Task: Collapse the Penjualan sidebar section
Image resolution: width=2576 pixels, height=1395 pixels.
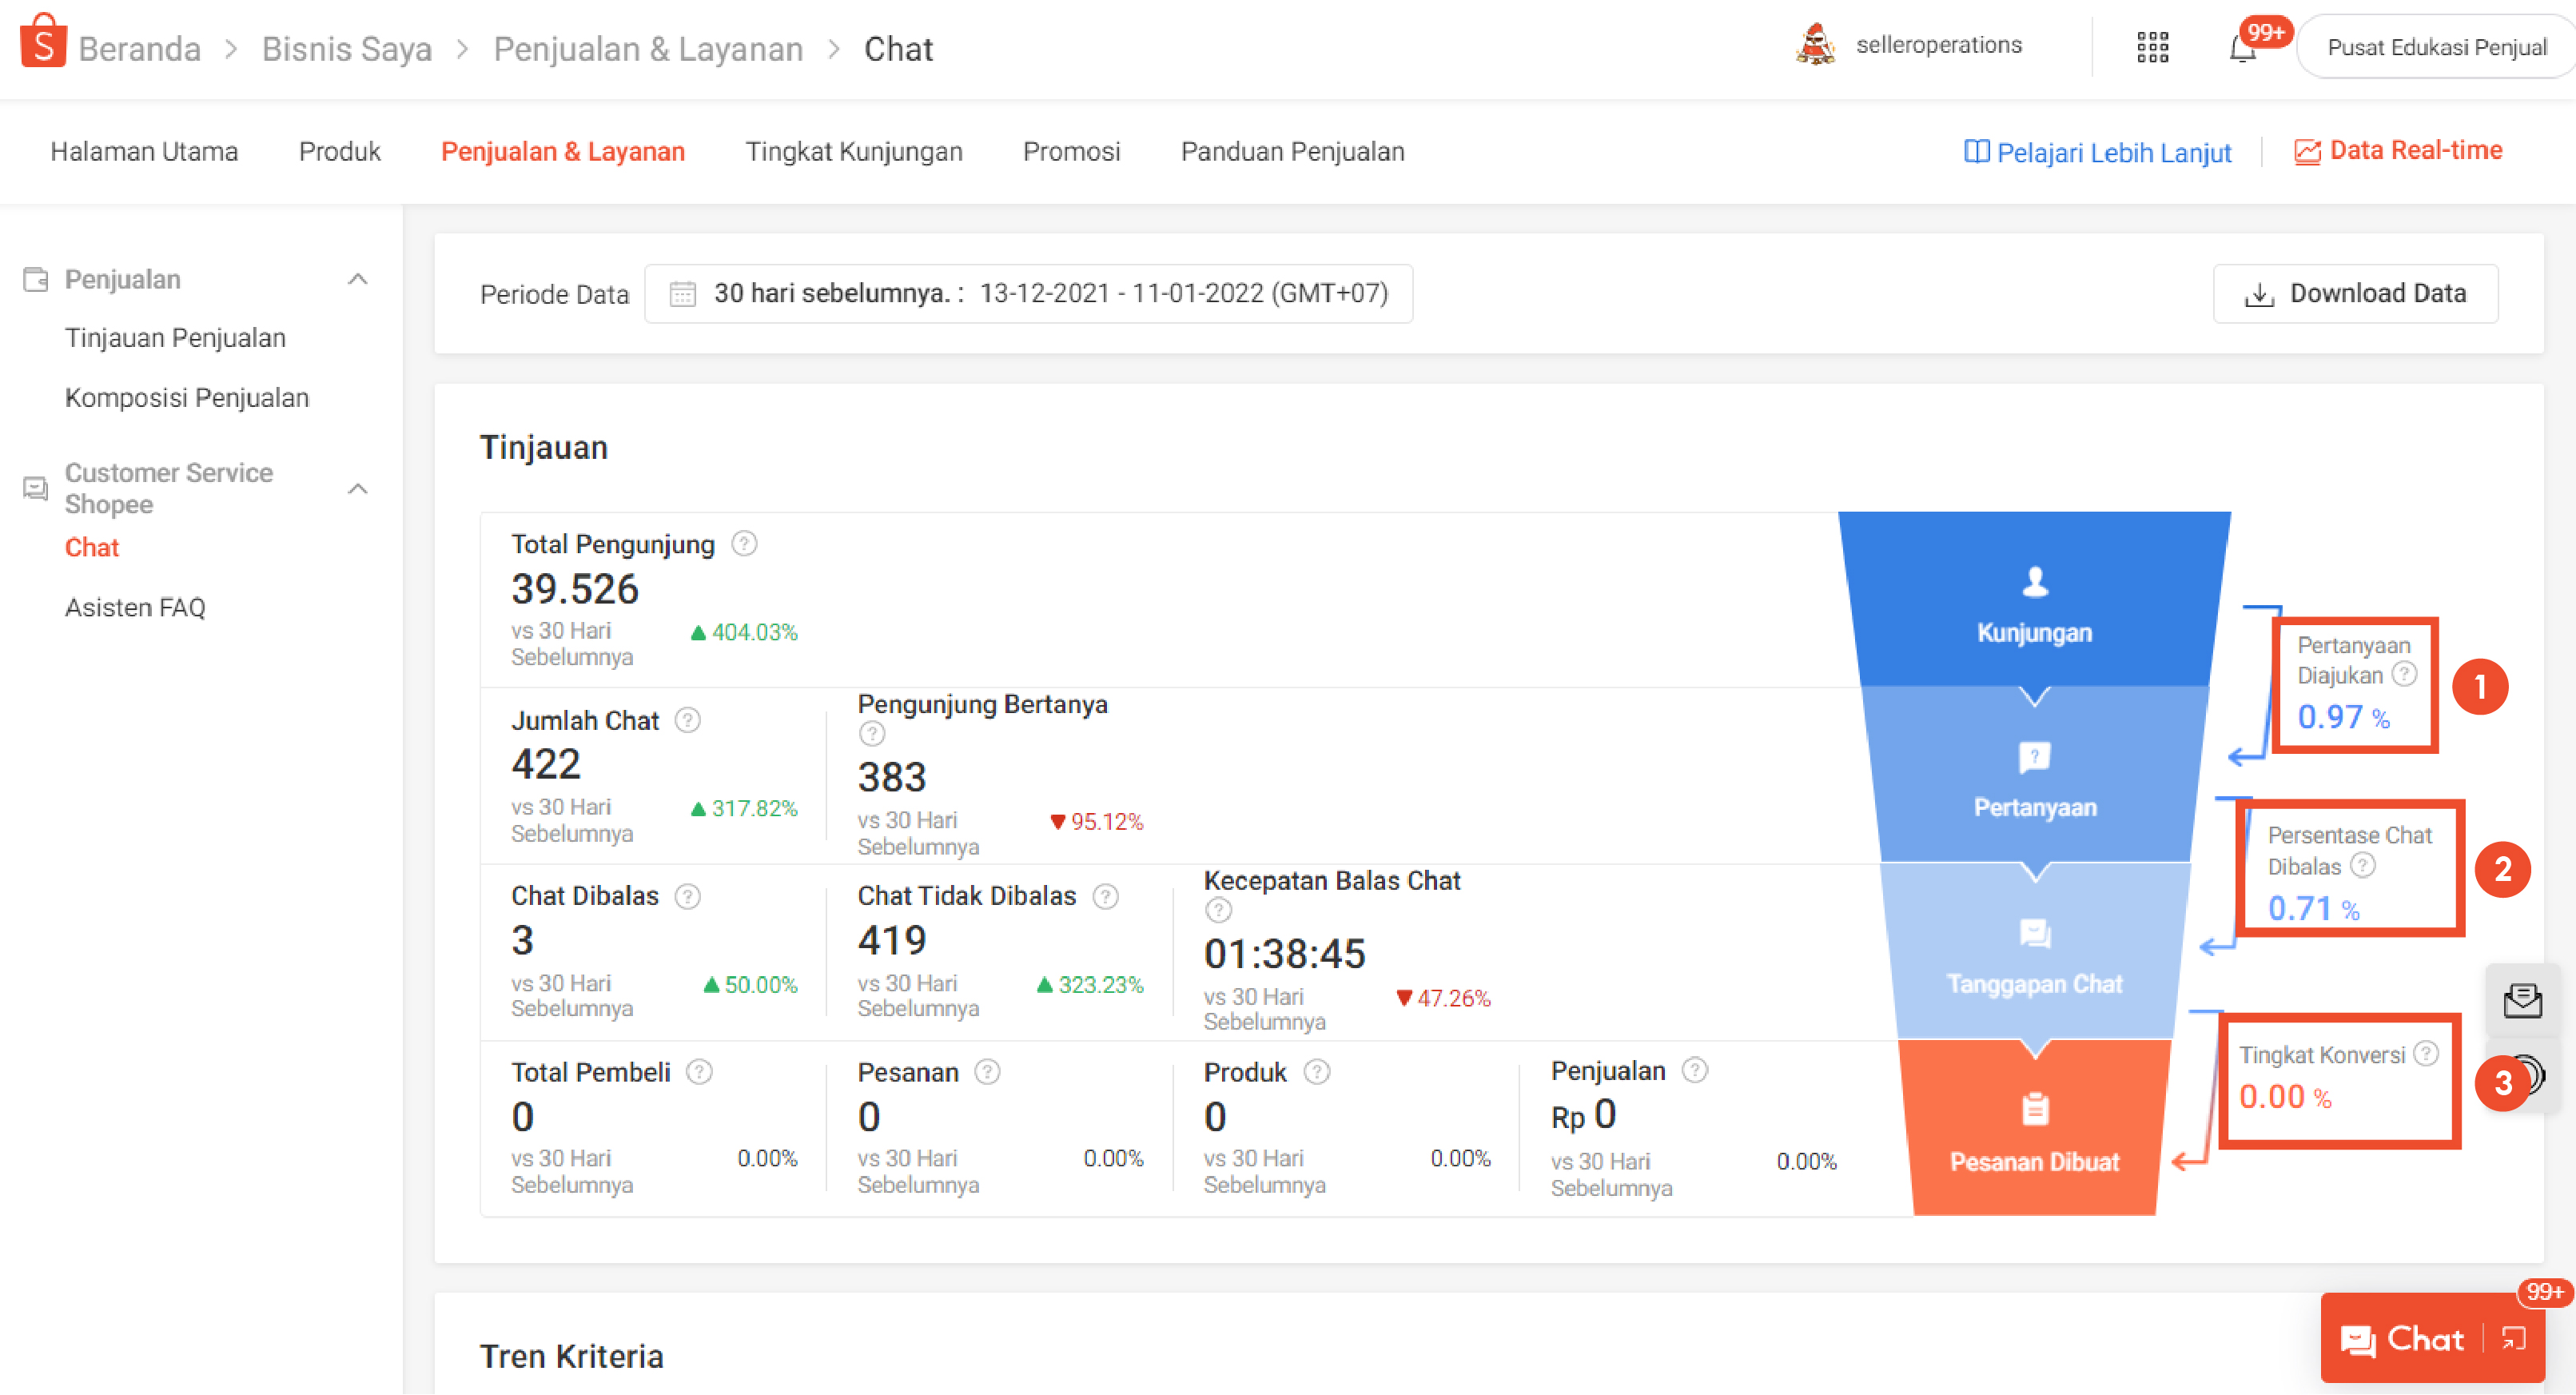Action: point(358,279)
